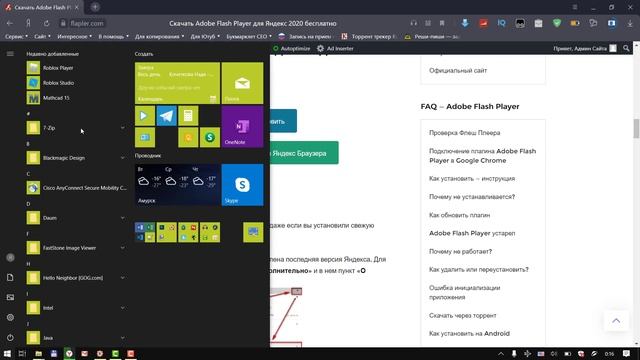Open the action center notification icon

point(627,353)
